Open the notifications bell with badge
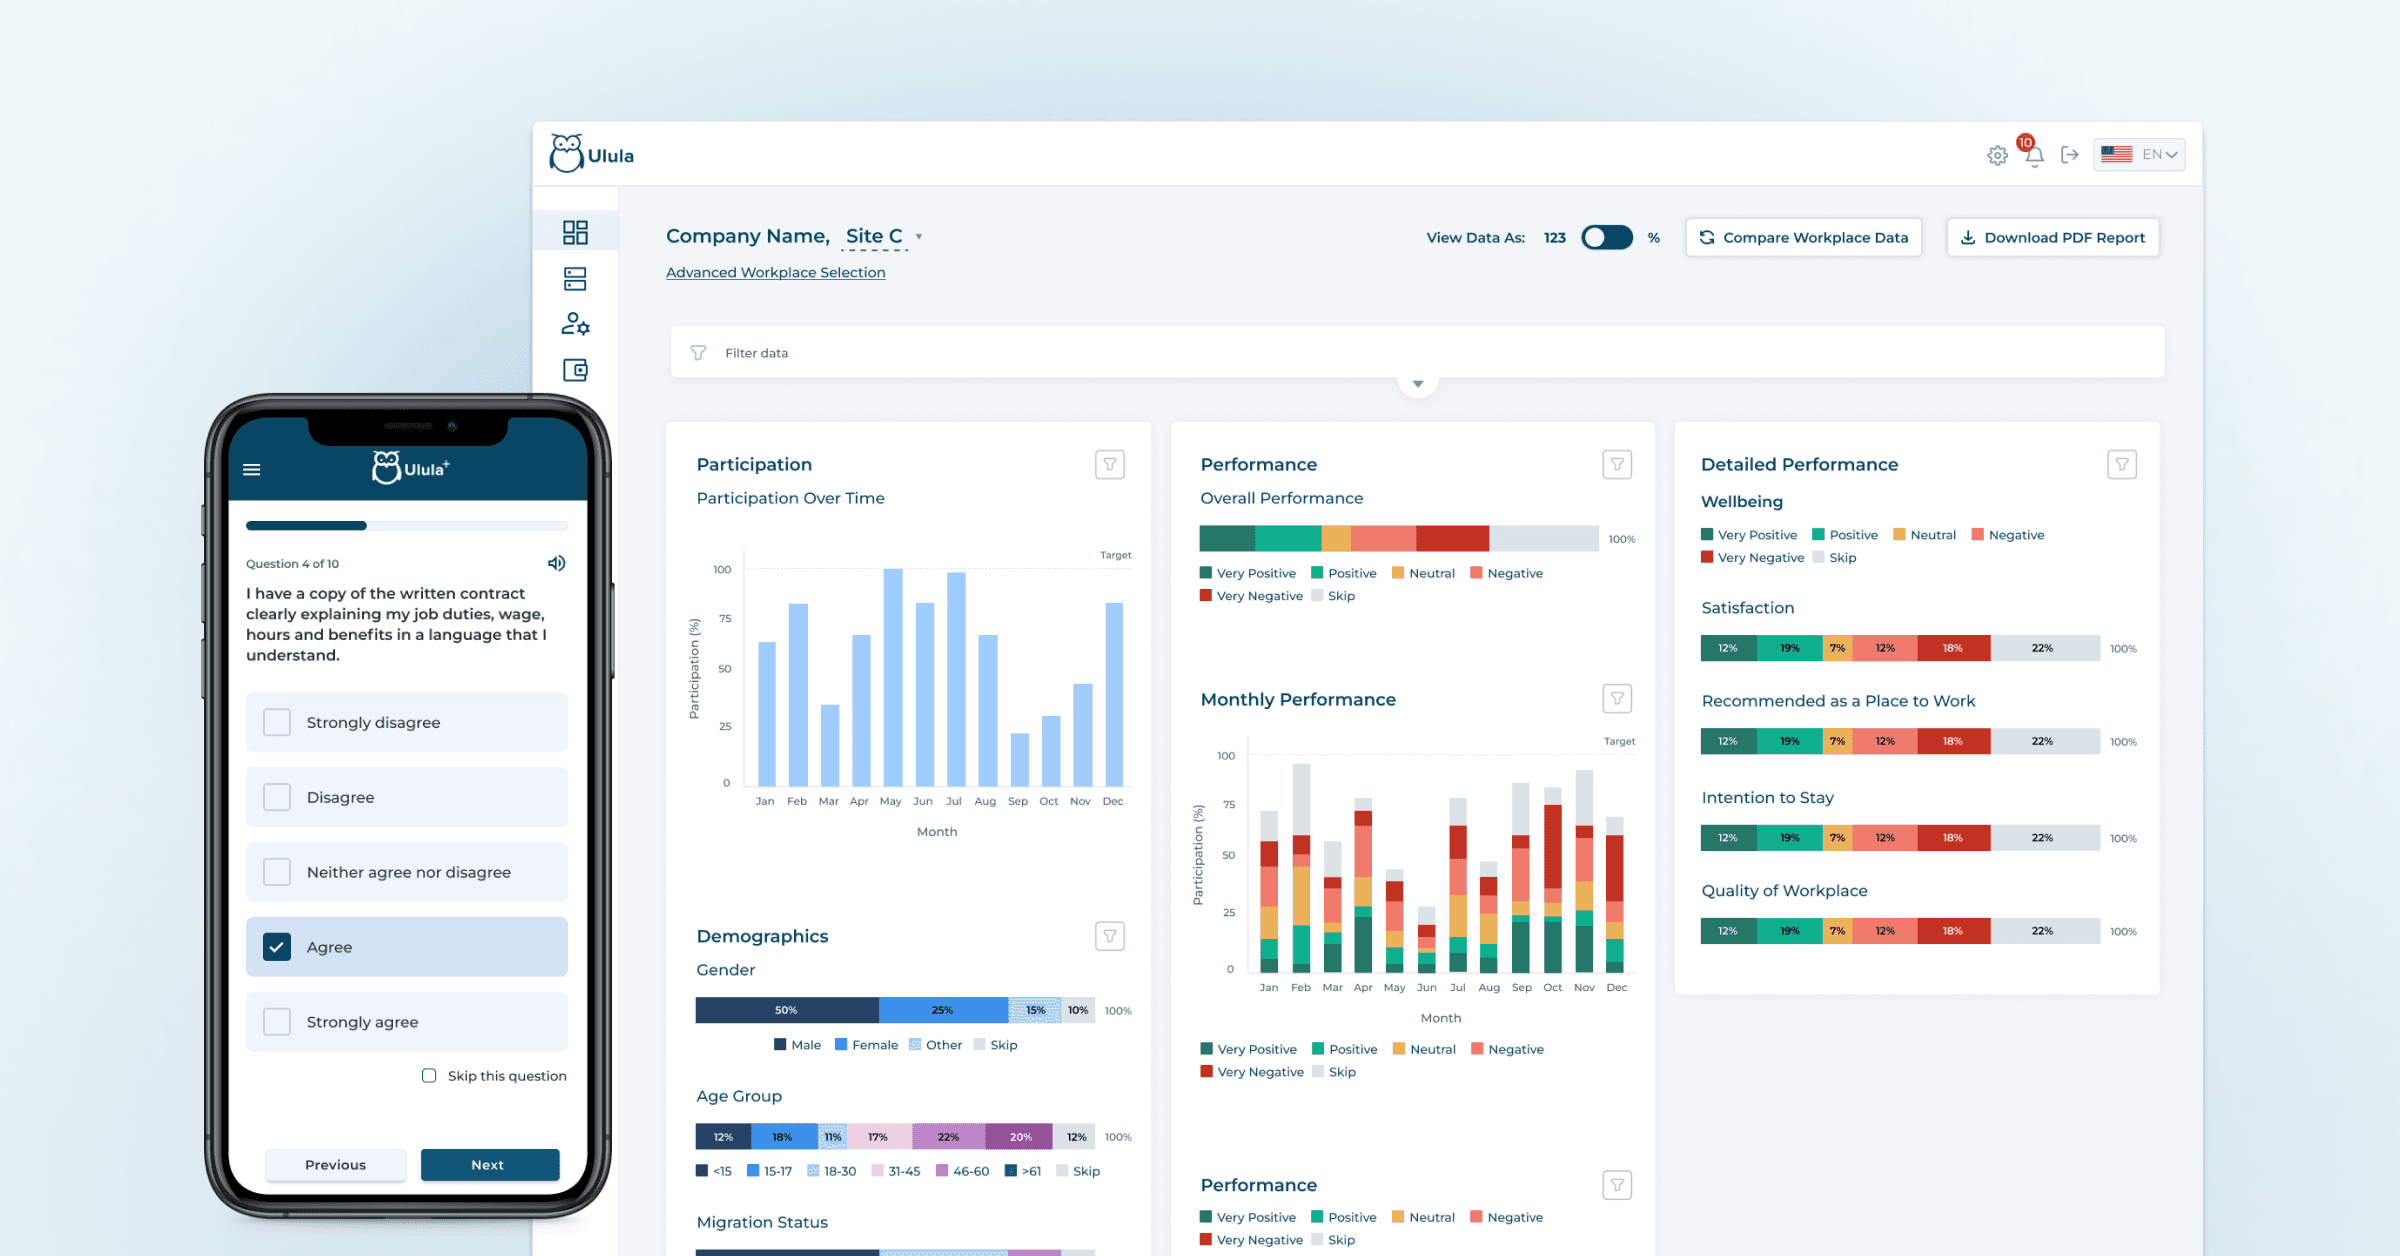The image size is (2400, 1256). (x=2034, y=155)
